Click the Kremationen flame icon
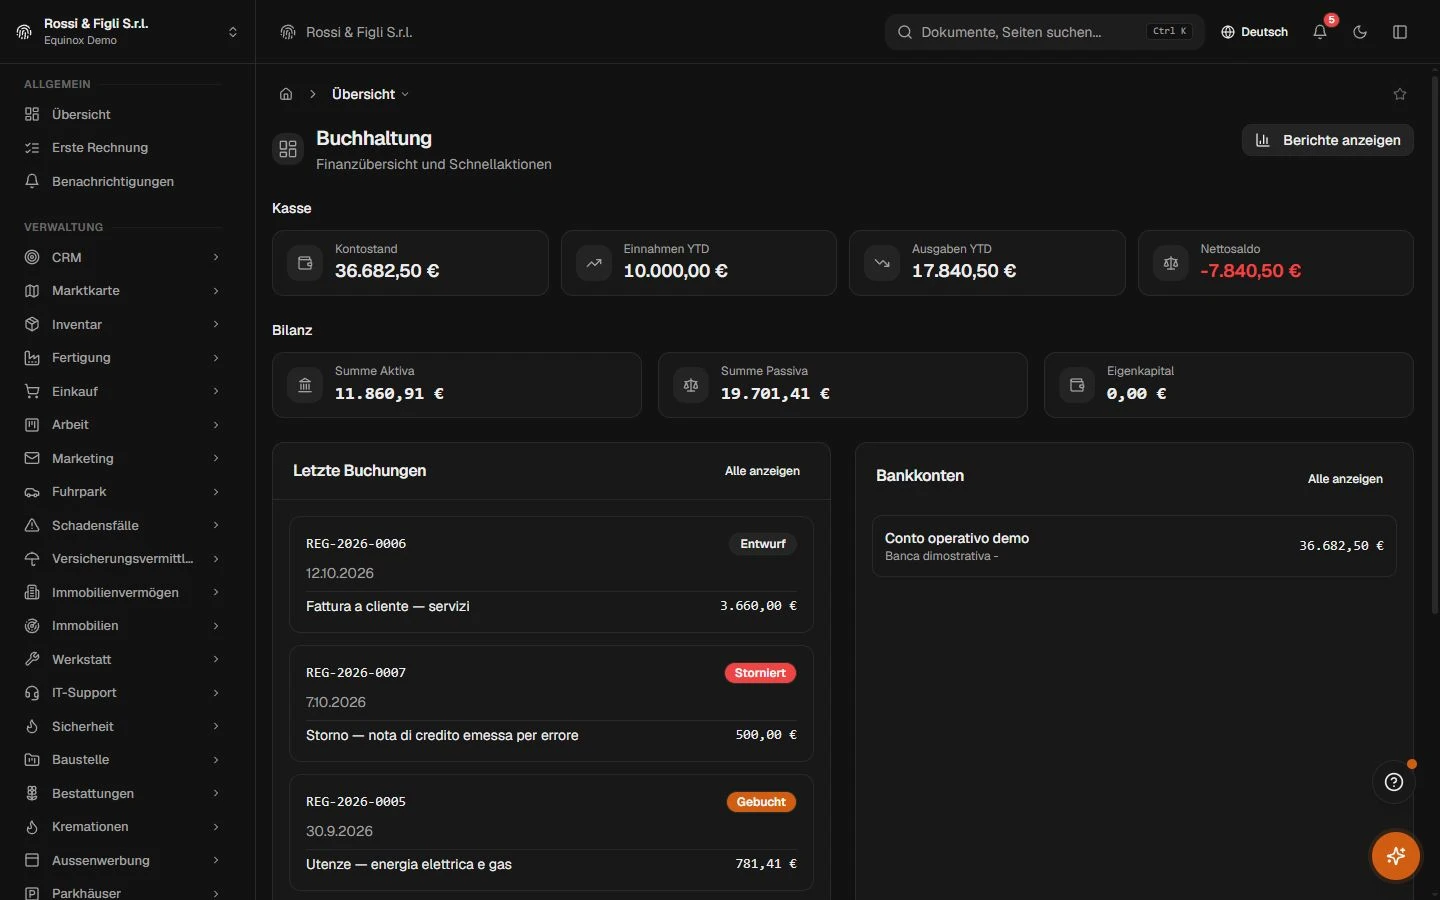The image size is (1440, 900). pos(32,827)
